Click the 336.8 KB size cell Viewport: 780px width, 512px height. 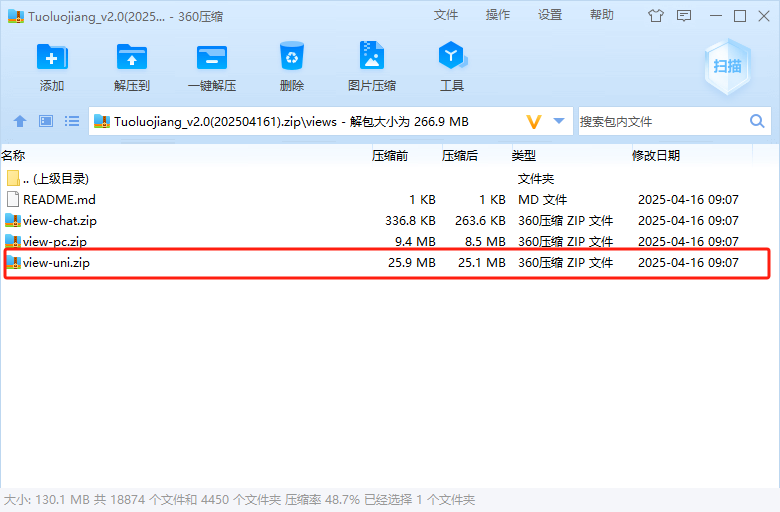(x=410, y=220)
